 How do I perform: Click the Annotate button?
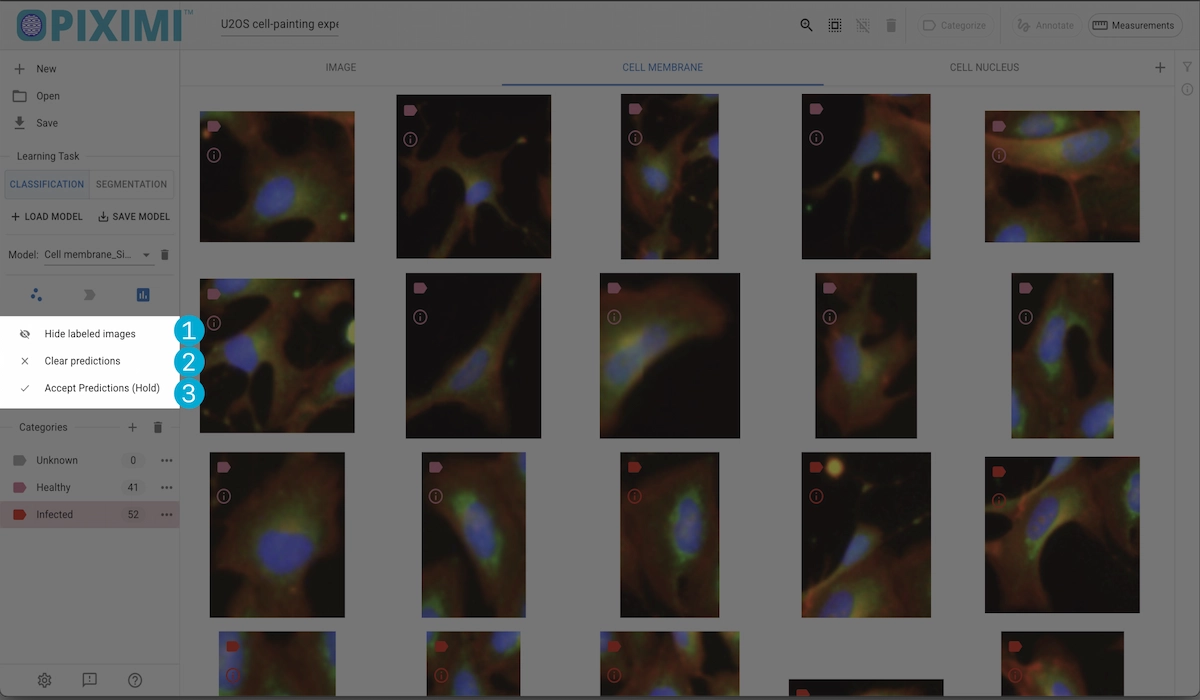[1045, 25]
